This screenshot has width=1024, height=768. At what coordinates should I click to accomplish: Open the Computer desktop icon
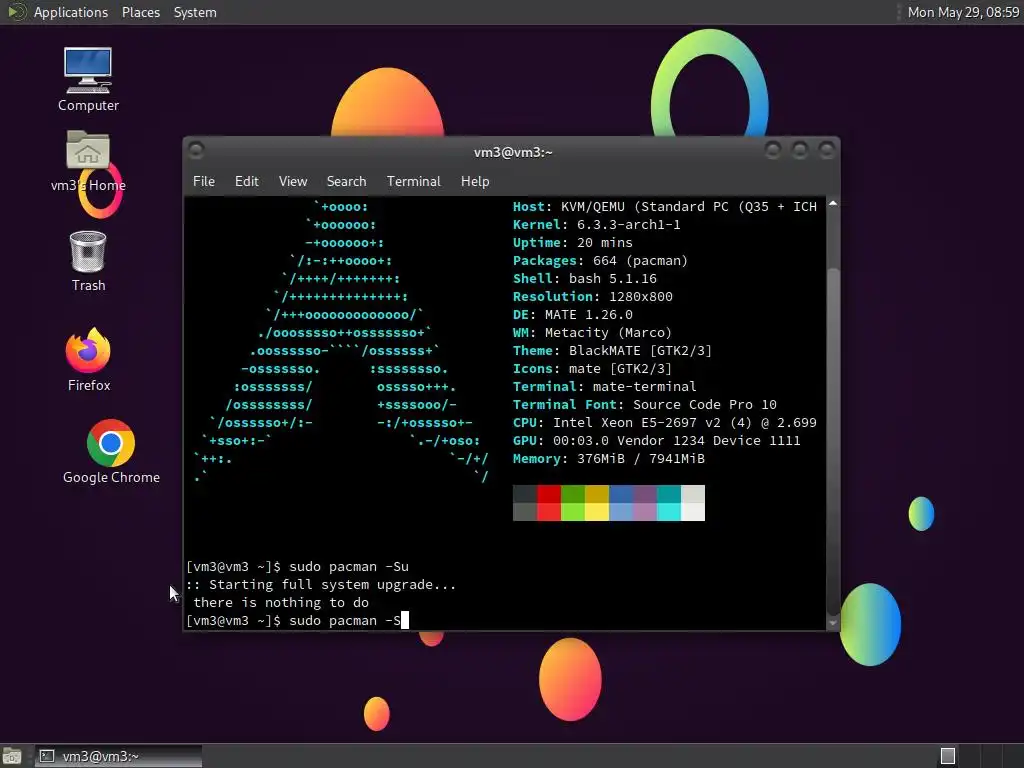point(88,79)
